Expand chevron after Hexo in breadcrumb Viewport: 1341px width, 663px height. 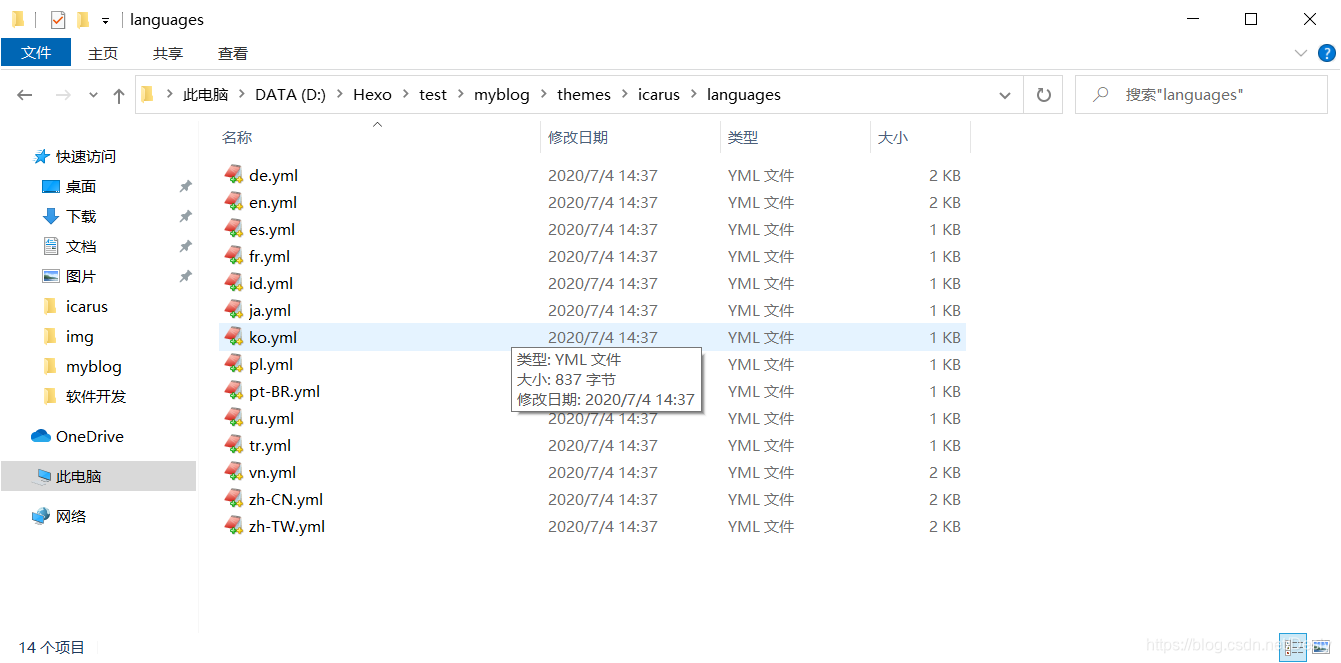406,95
